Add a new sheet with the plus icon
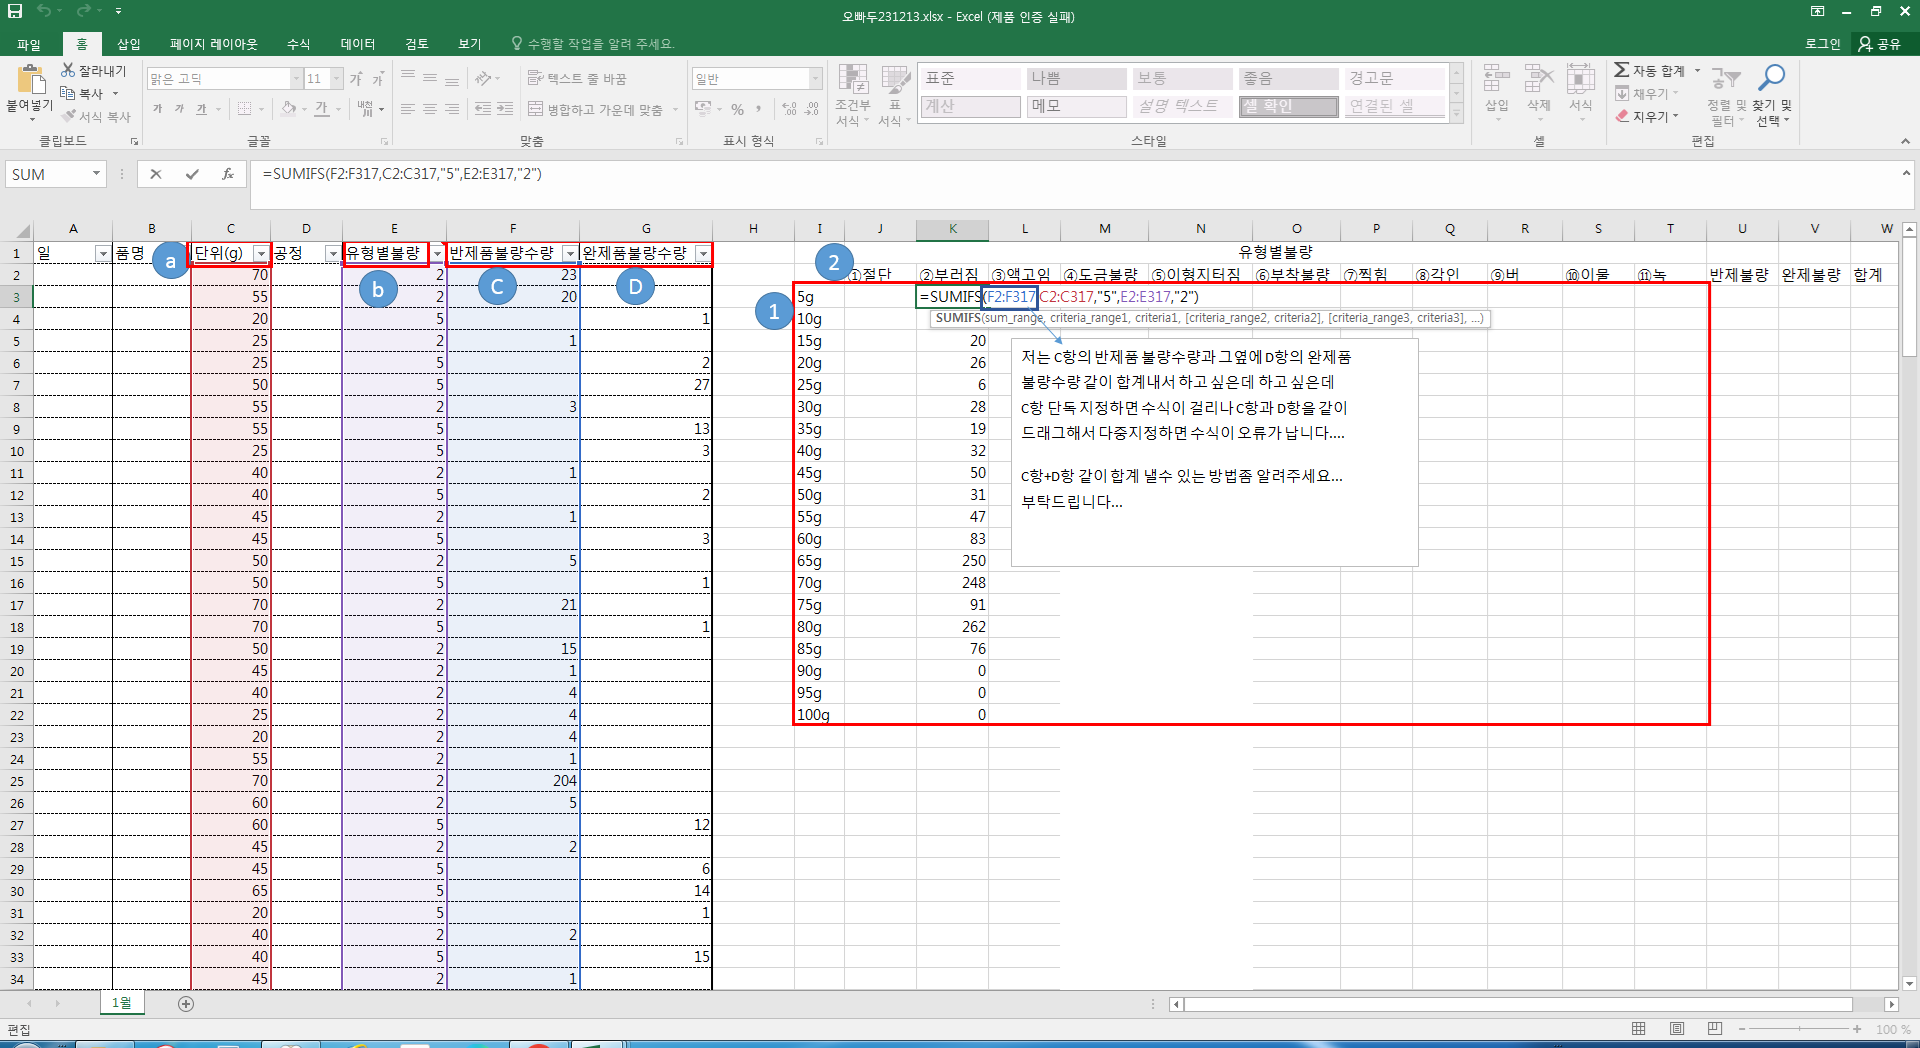 pos(186,1003)
